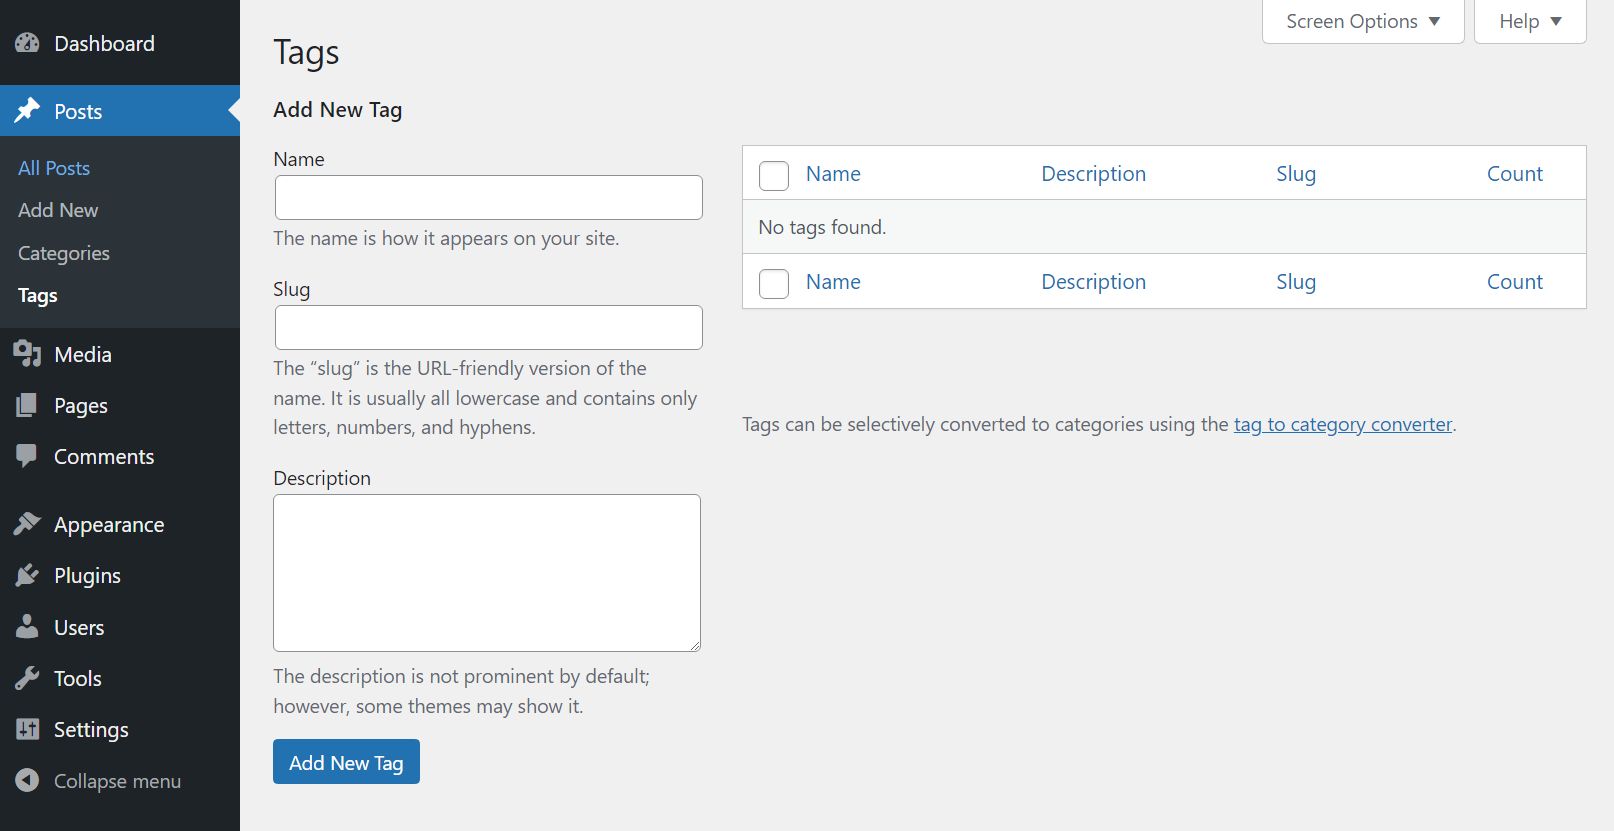Viewport: 1614px width, 831px height.
Task: Tick the select-all checkbox in table footer
Action: (774, 283)
